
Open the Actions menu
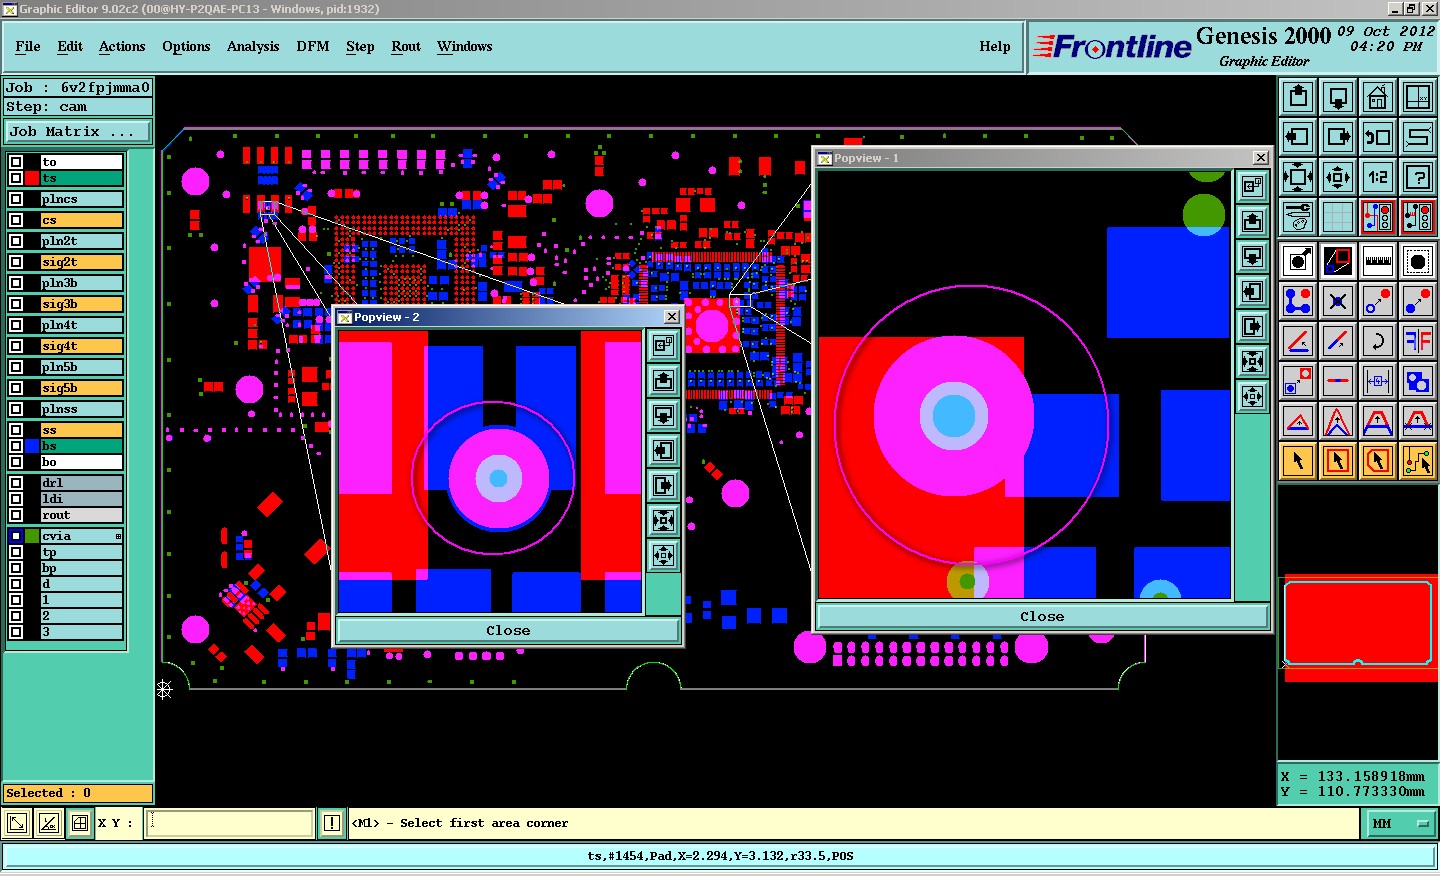122,47
